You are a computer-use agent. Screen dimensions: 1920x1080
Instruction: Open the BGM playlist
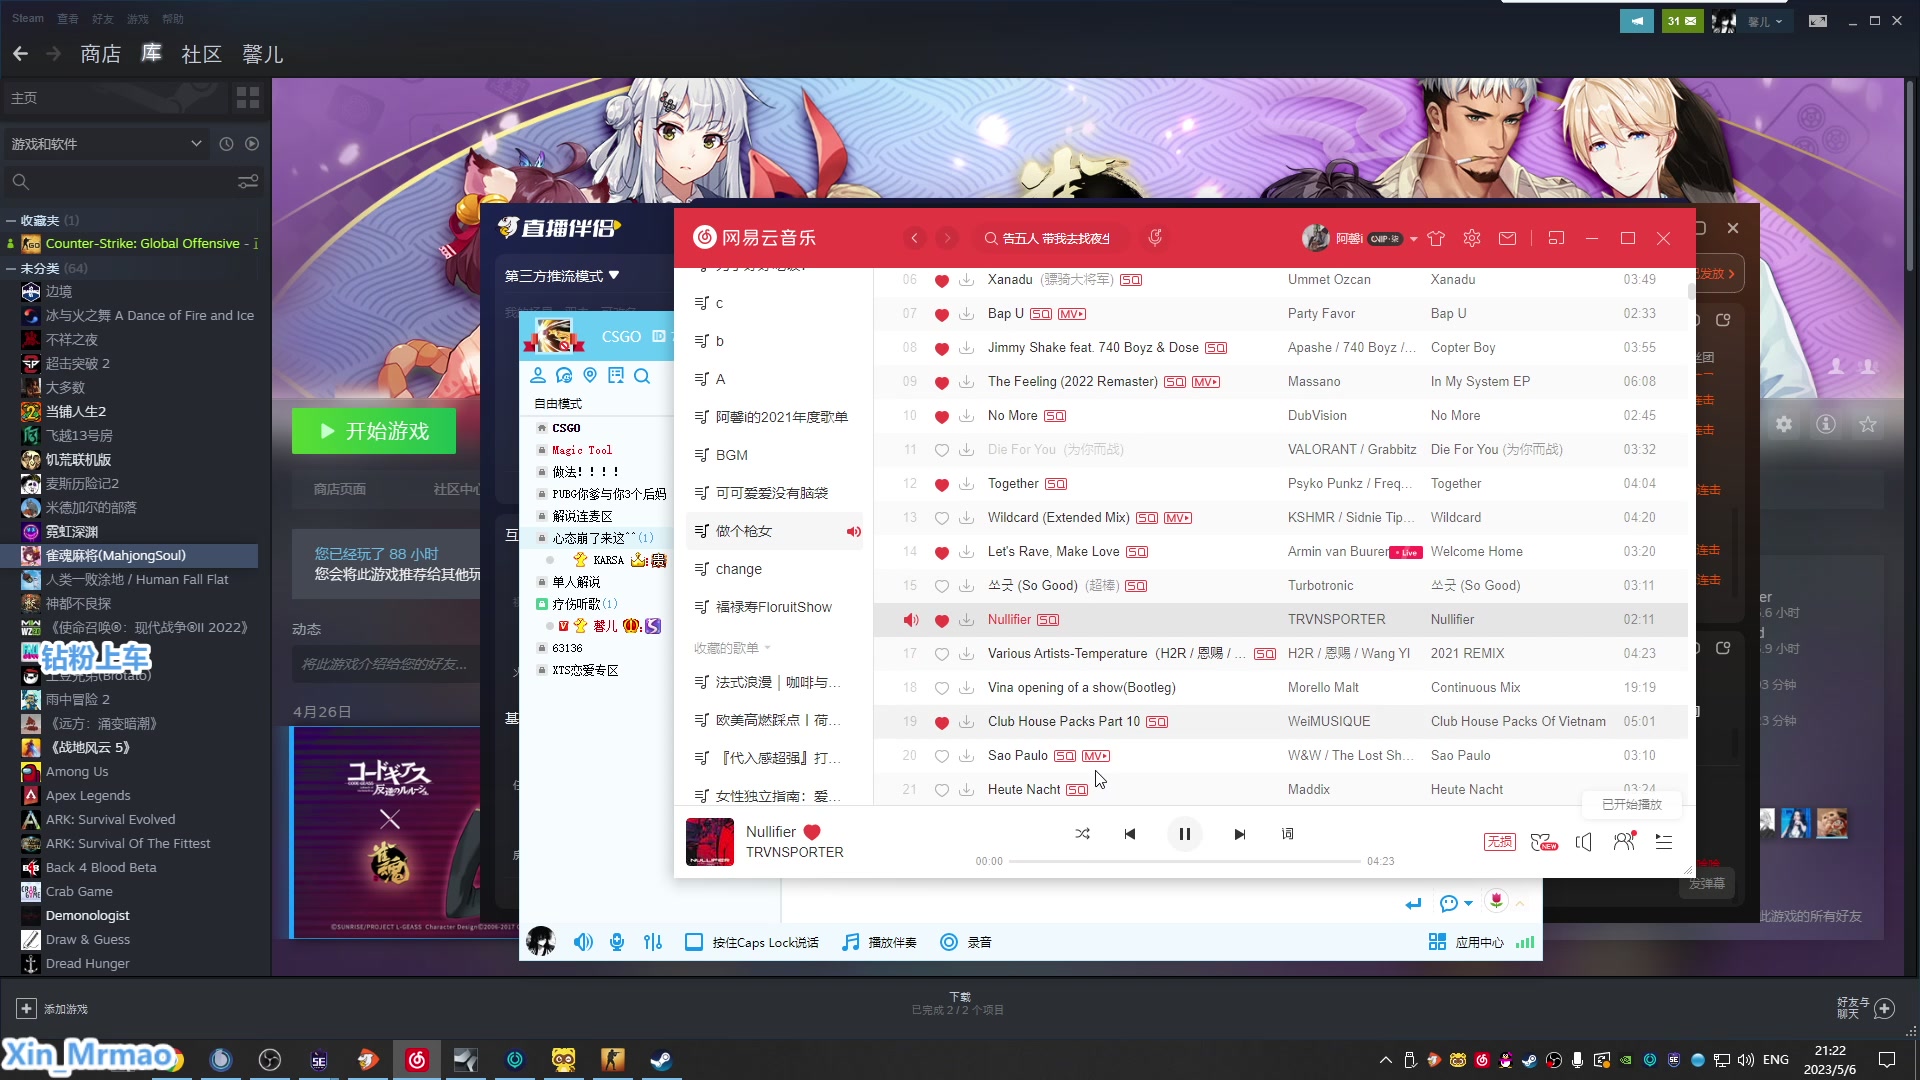click(774, 455)
